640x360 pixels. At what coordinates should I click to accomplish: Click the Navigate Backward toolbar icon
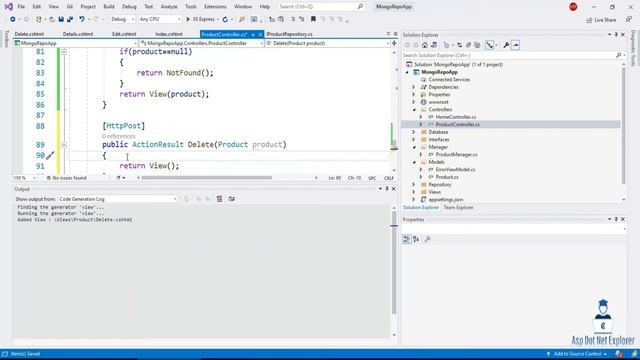point(13,19)
